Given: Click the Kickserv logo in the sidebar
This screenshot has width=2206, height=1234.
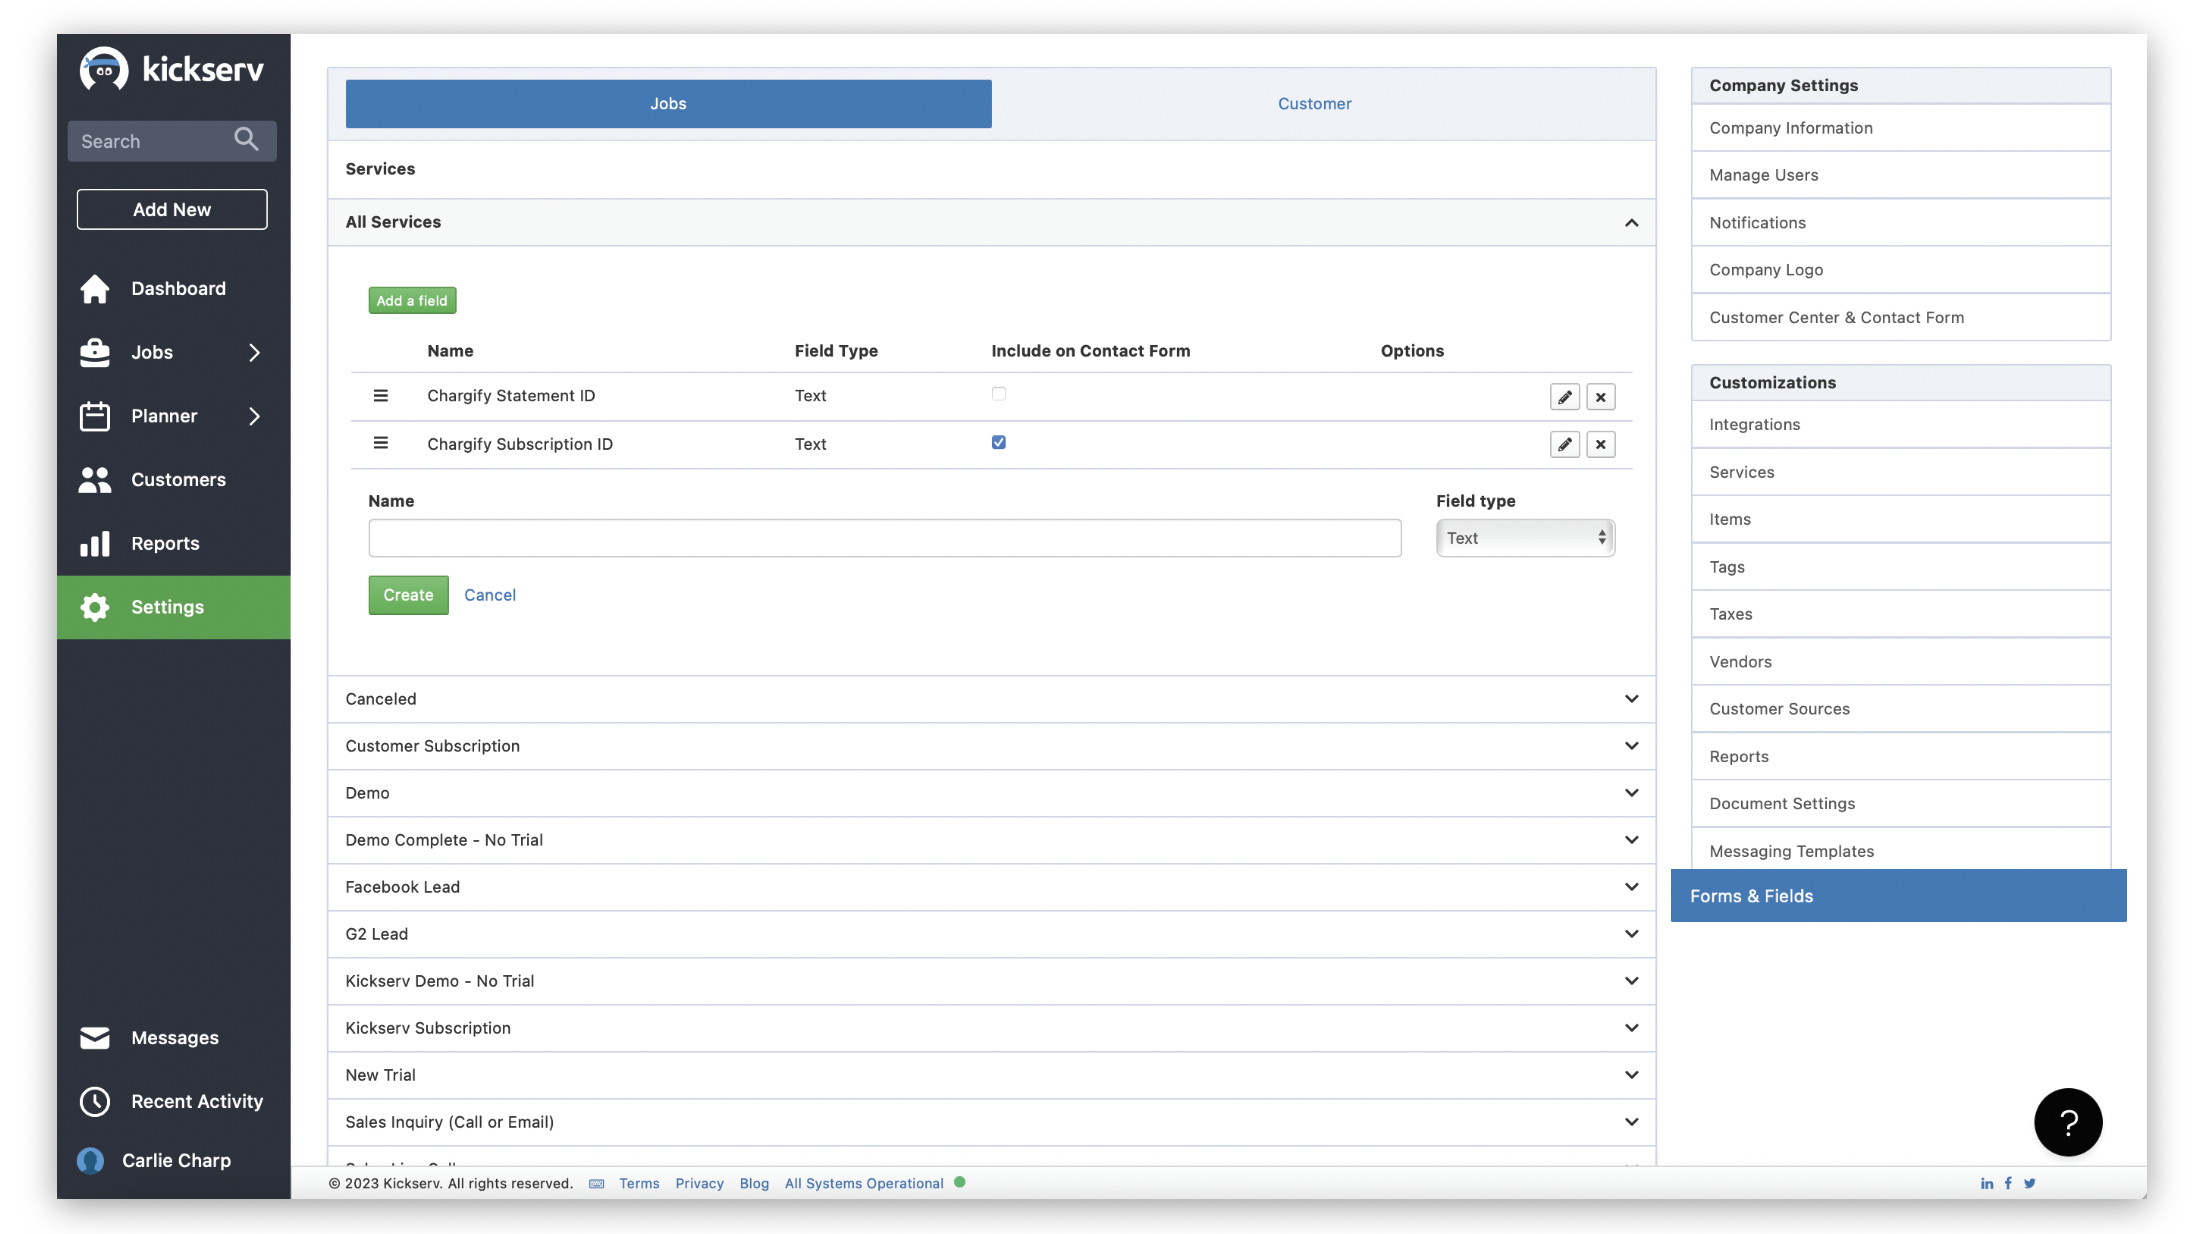Looking at the screenshot, I should [172, 69].
